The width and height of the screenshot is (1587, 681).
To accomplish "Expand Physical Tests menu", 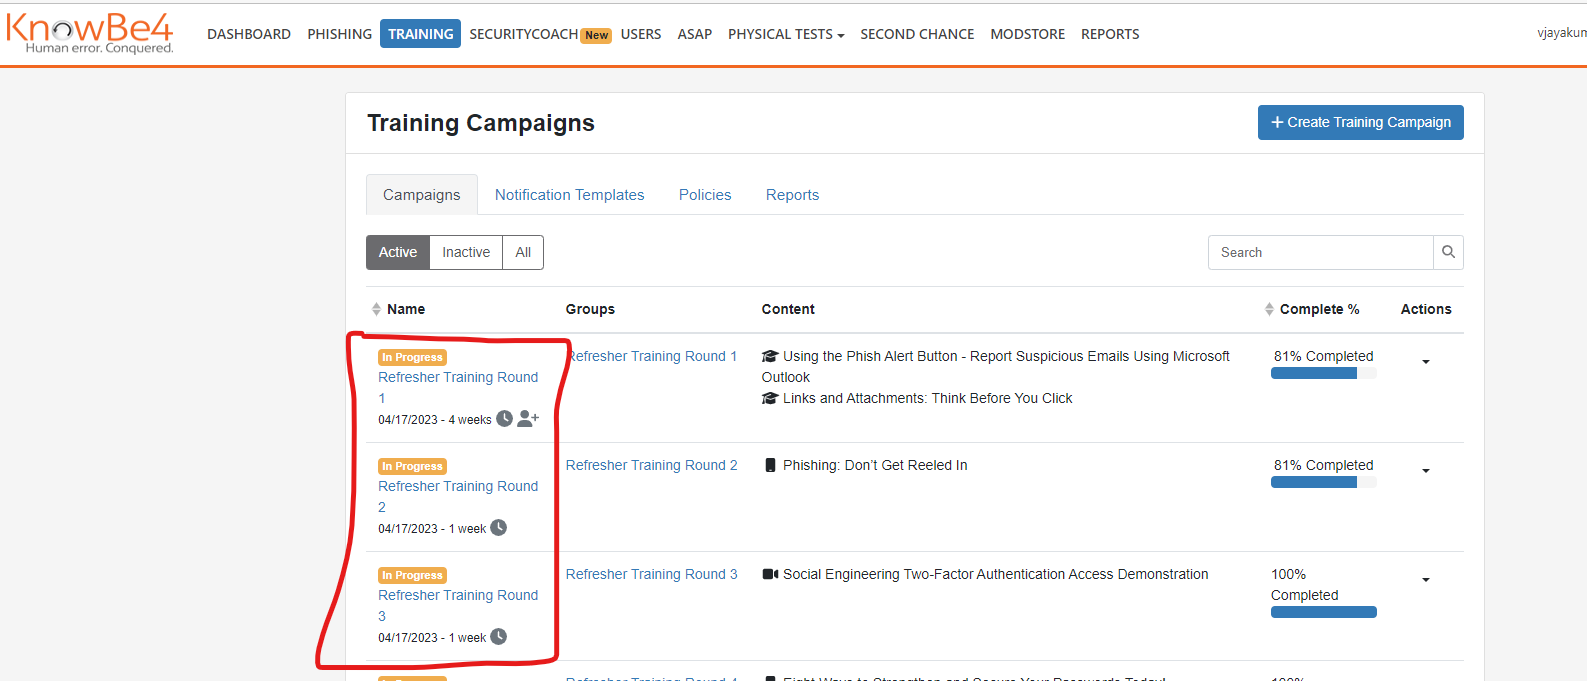I will tap(786, 34).
